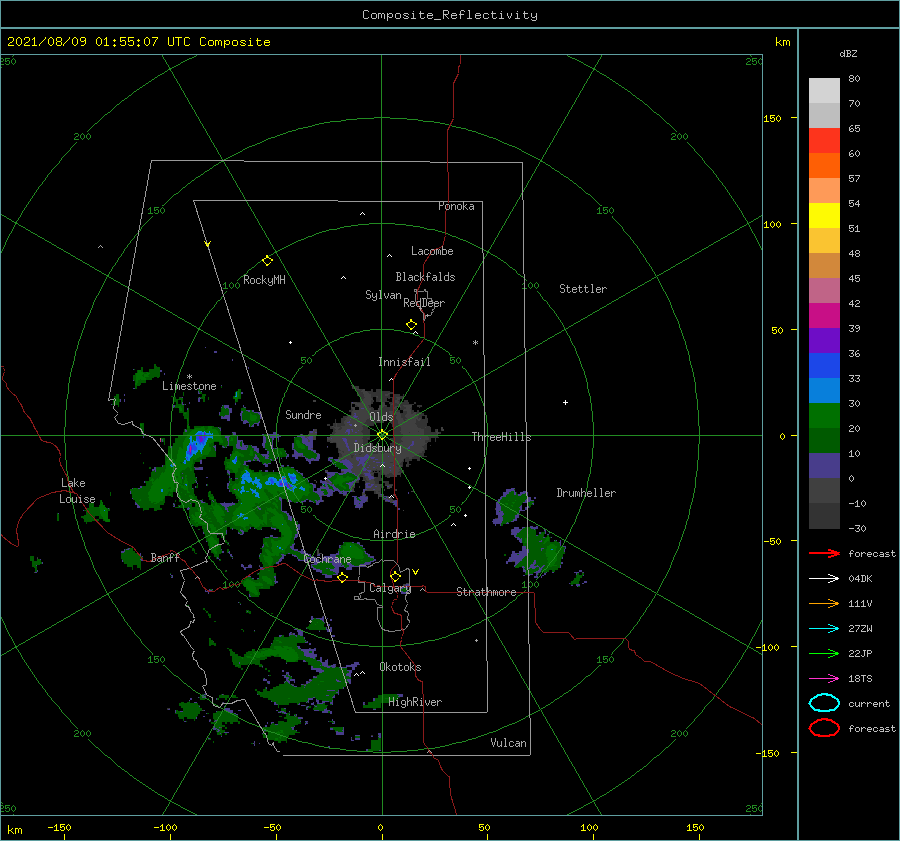Click the orange 111V arrow in legend
This screenshot has height=841, width=900.
pos(824,603)
